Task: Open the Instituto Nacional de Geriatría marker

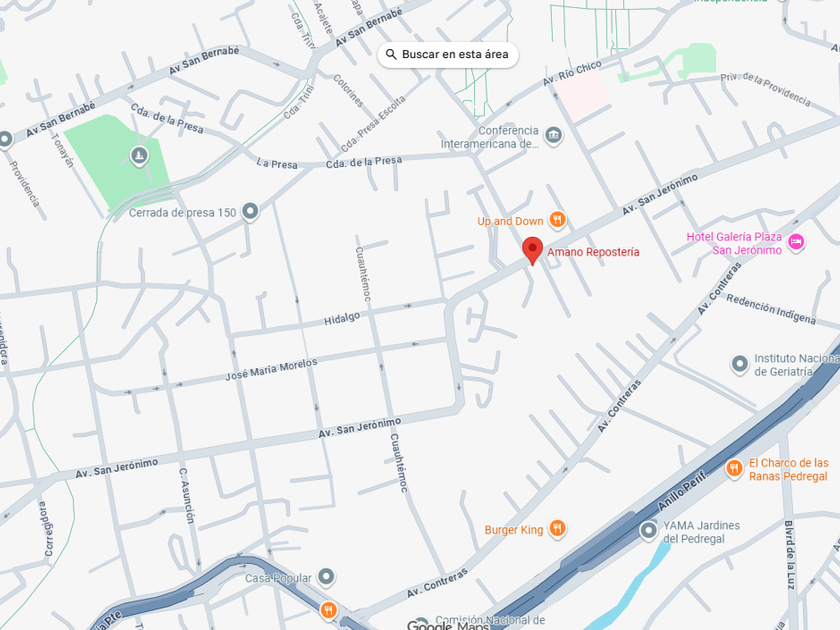Action: point(740,364)
